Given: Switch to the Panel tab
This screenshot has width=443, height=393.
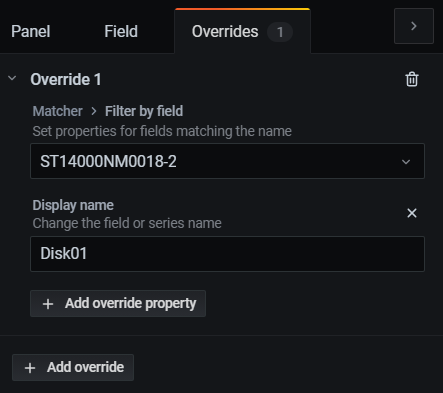Looking at the screenshot, I should pos(31,31).
